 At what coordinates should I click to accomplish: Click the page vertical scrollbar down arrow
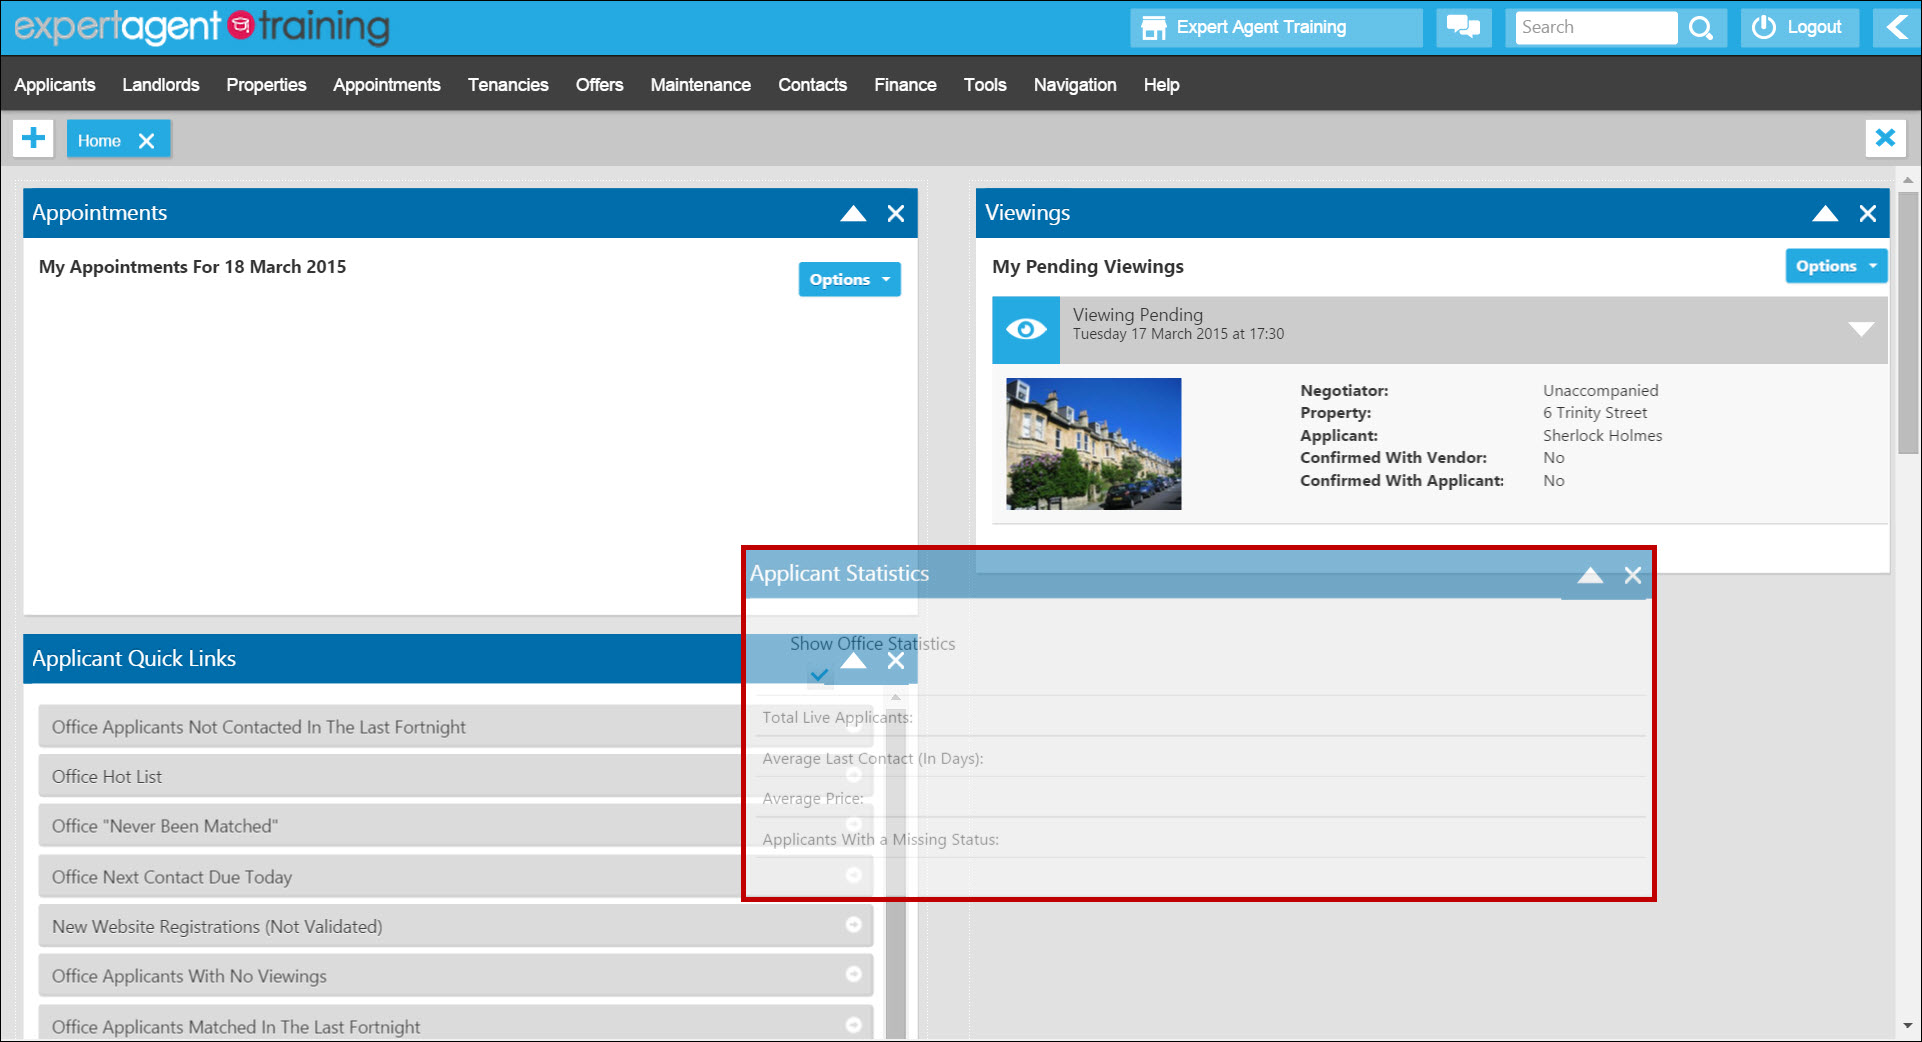(1908, 1026)
